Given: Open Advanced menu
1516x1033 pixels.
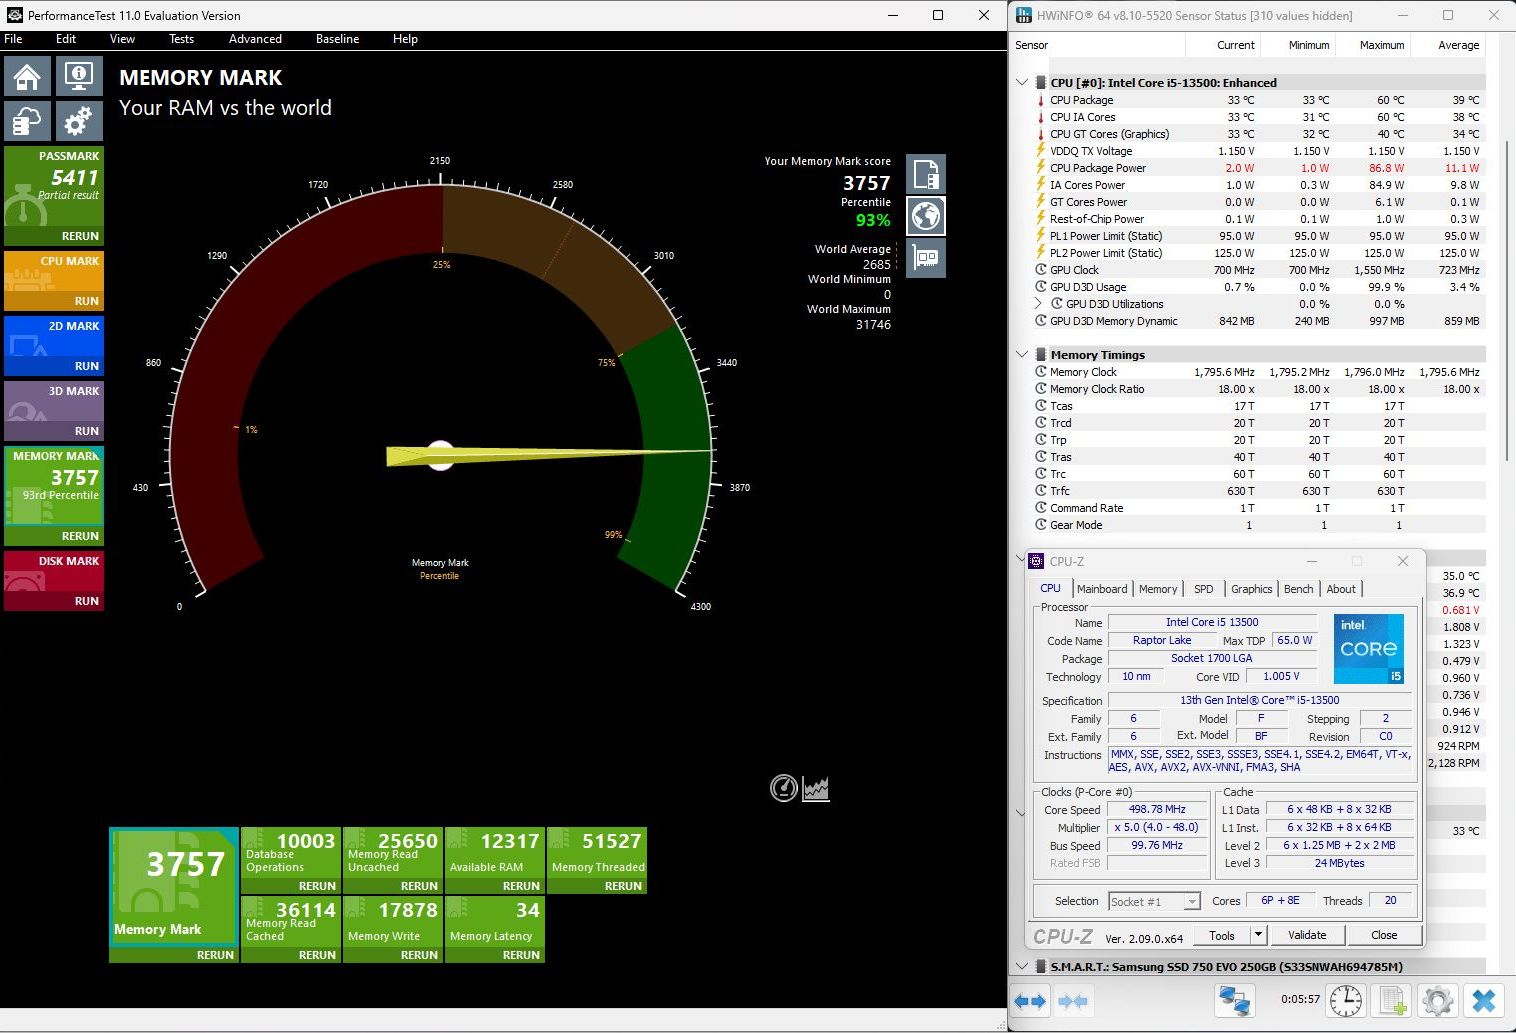Looking at the screenshot, I should tap(255, 39).
